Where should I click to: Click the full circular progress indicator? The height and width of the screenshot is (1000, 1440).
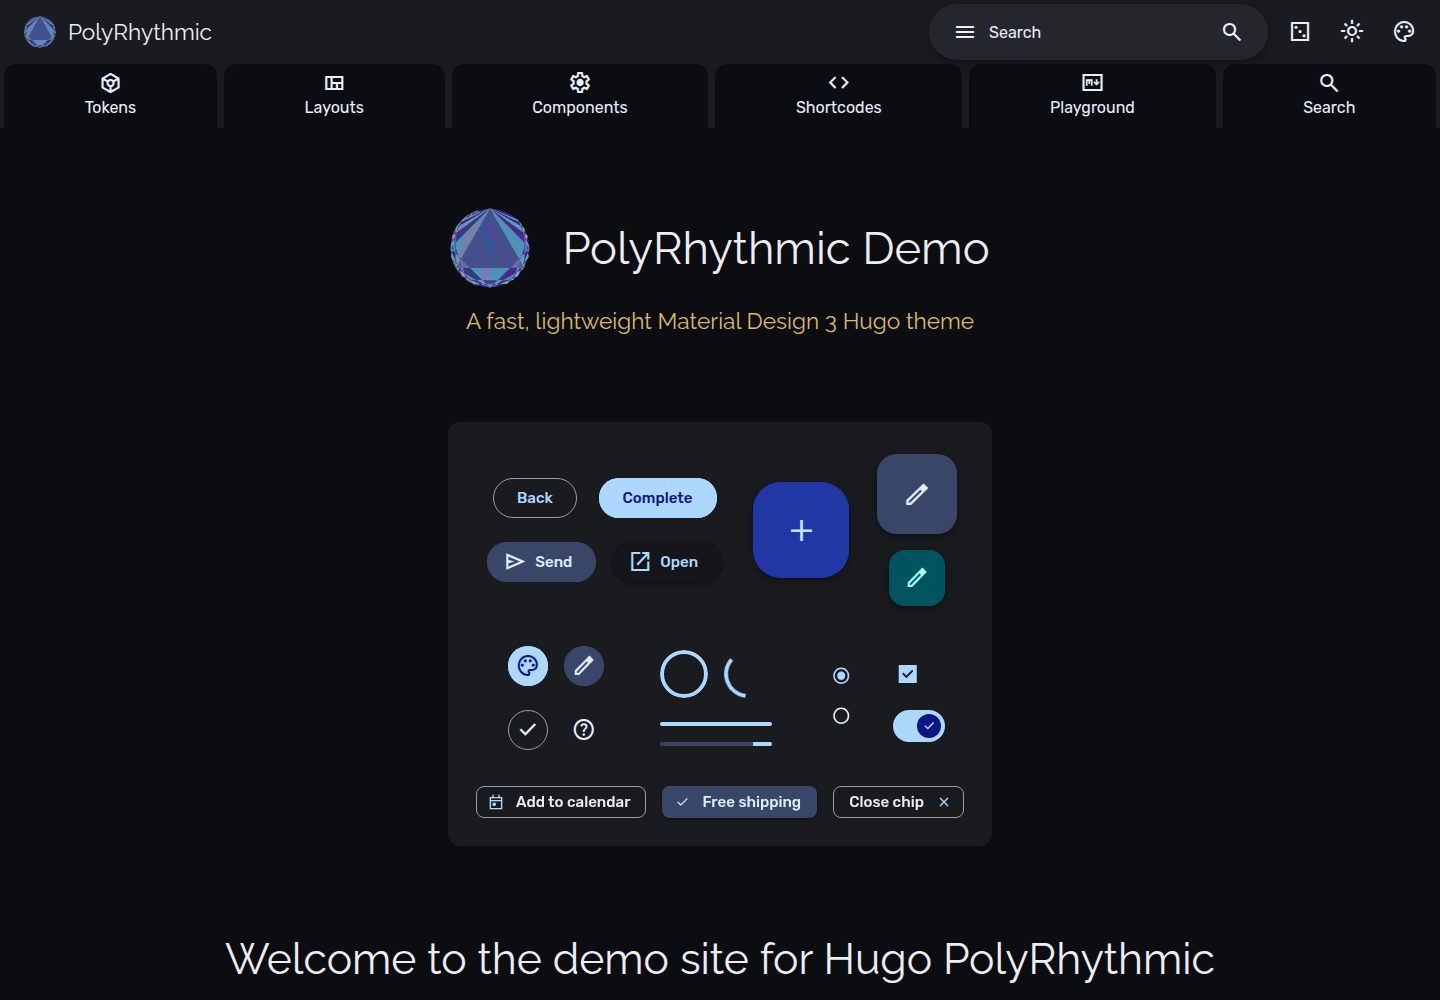pos(684,674)
